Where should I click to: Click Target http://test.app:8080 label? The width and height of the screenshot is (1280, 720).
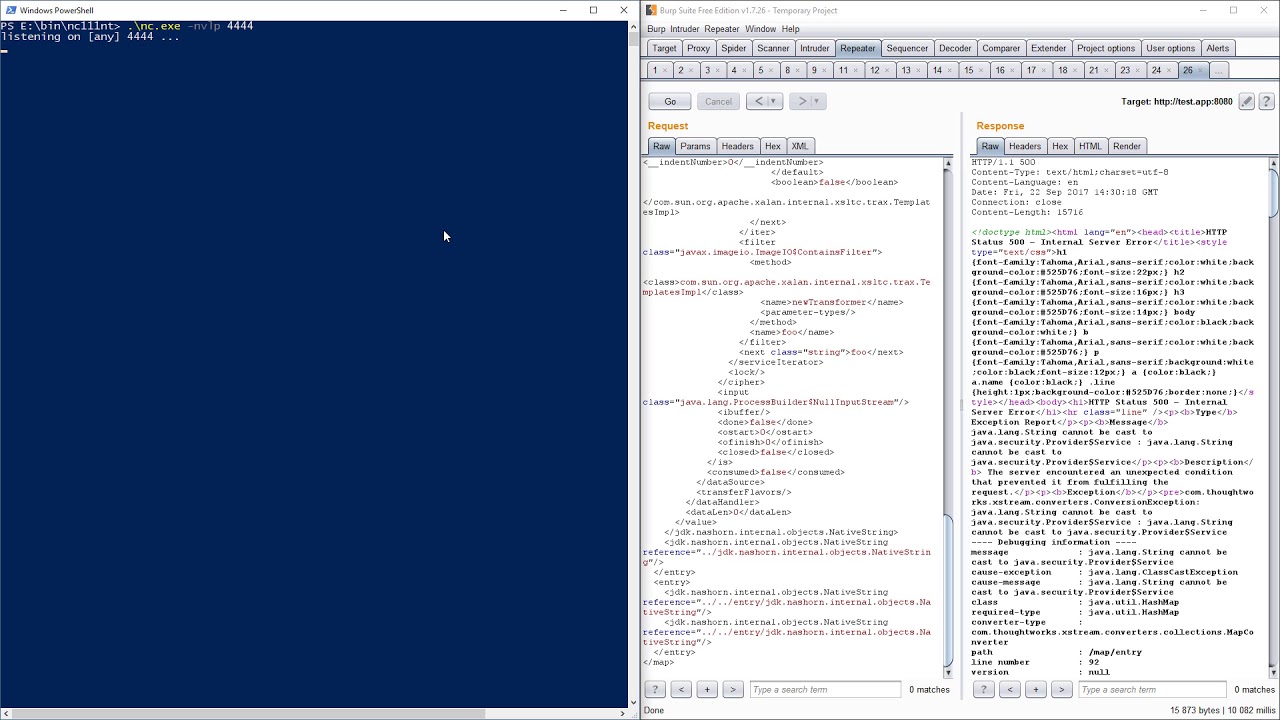[x=1177, y=101]
